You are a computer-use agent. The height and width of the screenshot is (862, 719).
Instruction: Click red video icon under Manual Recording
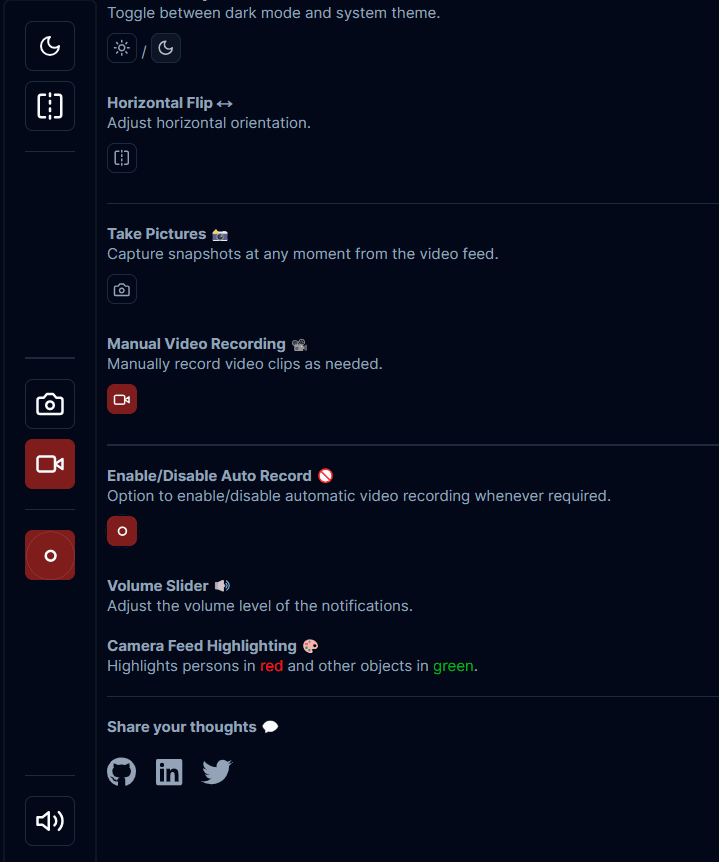[x=122, y=400]
